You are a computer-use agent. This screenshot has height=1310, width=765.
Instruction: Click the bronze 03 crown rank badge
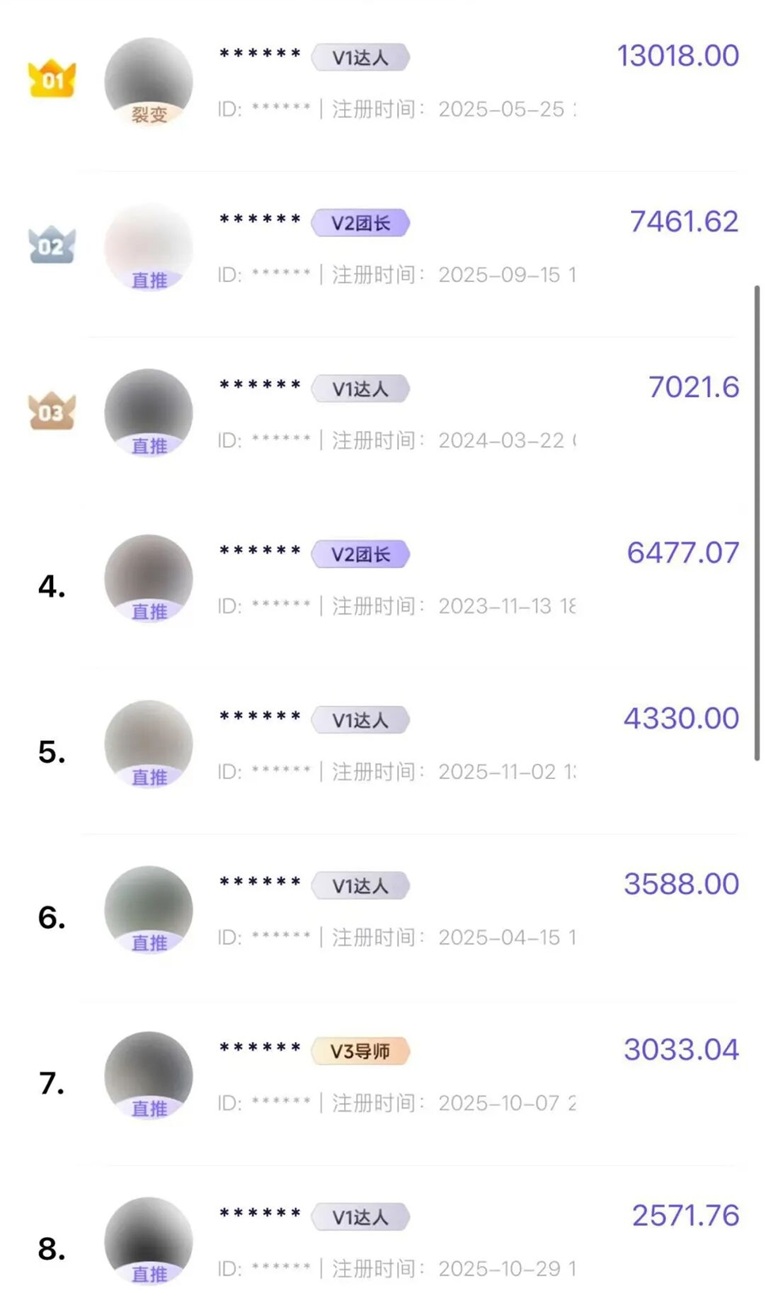pos(51,411)
